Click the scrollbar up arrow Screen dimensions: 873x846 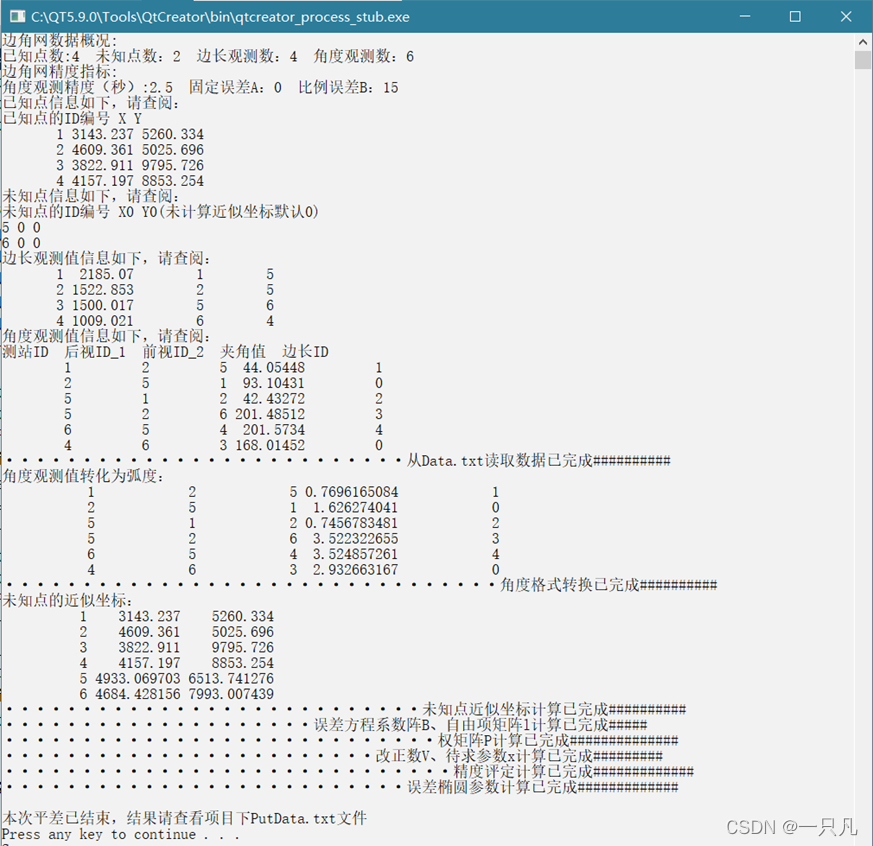[862, 41]
